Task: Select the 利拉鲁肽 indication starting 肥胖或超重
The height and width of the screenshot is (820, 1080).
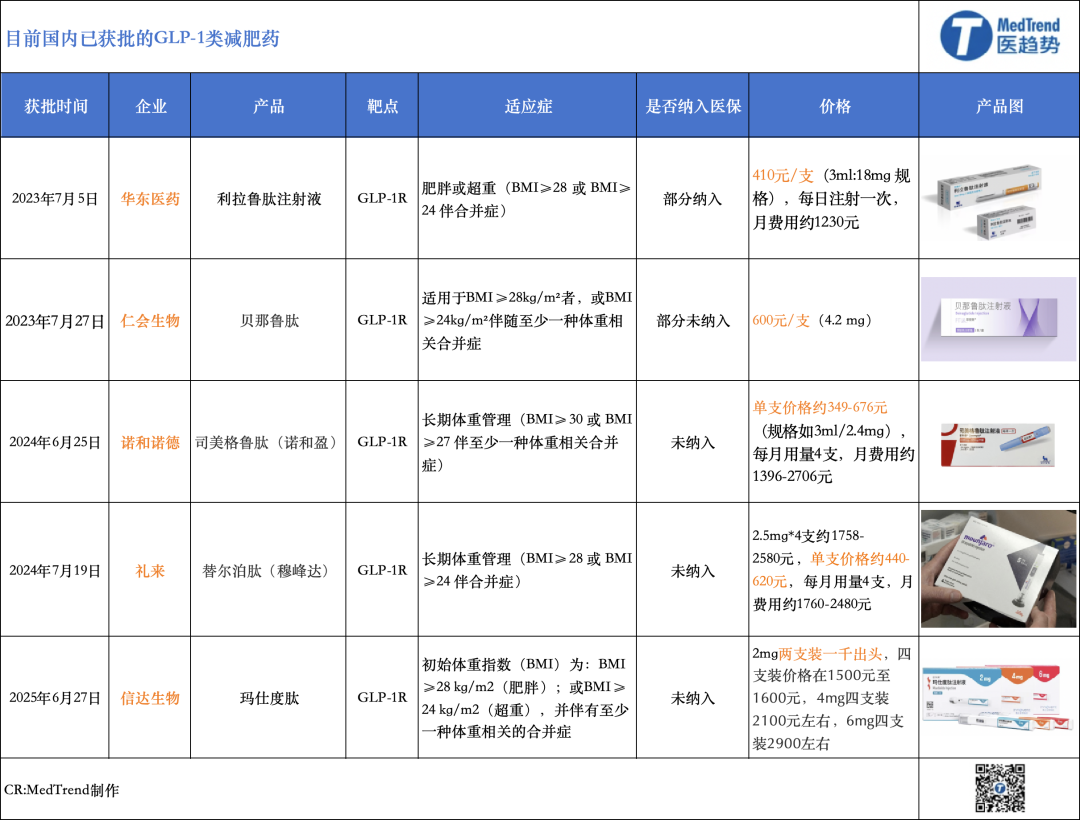Action: [x=527, y=199]
